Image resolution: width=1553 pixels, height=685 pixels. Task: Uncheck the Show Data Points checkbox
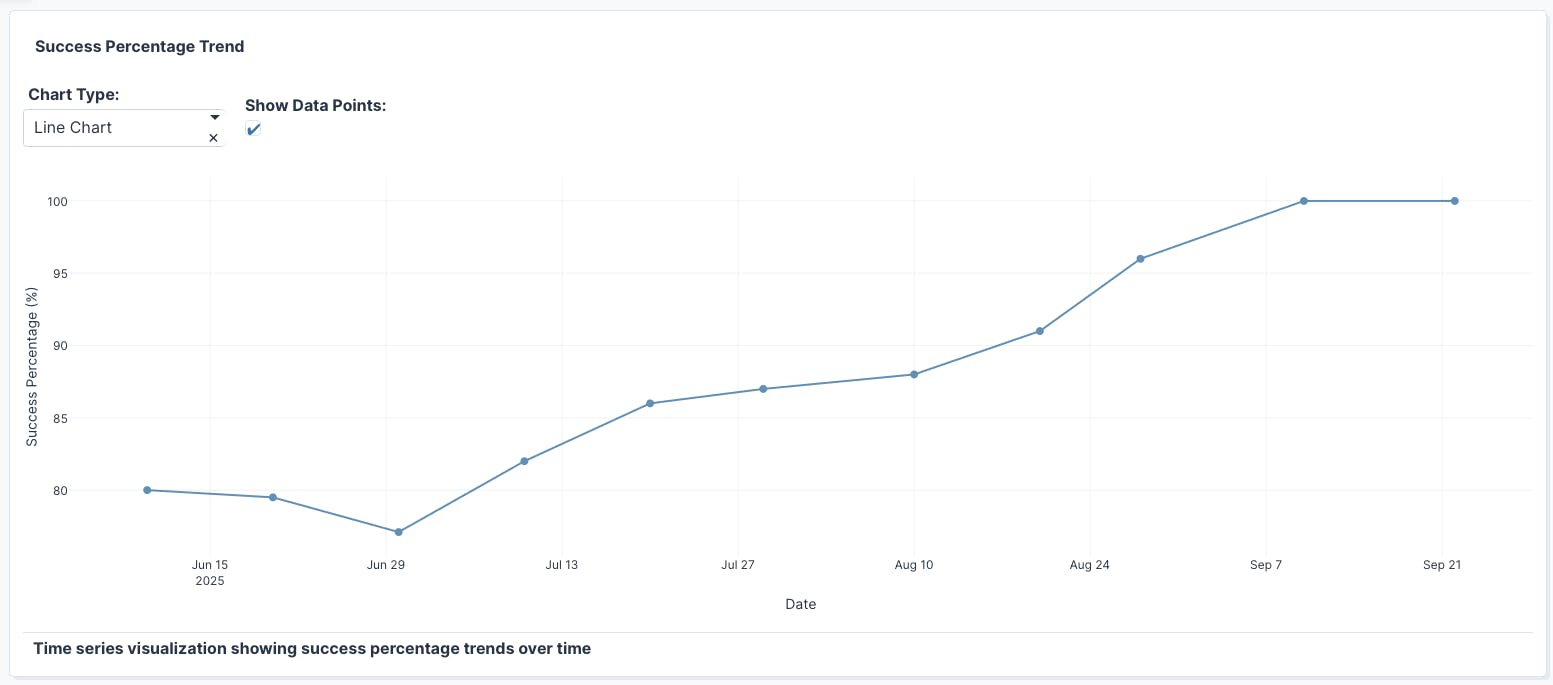pyautogui.click(x=253, y=129)
